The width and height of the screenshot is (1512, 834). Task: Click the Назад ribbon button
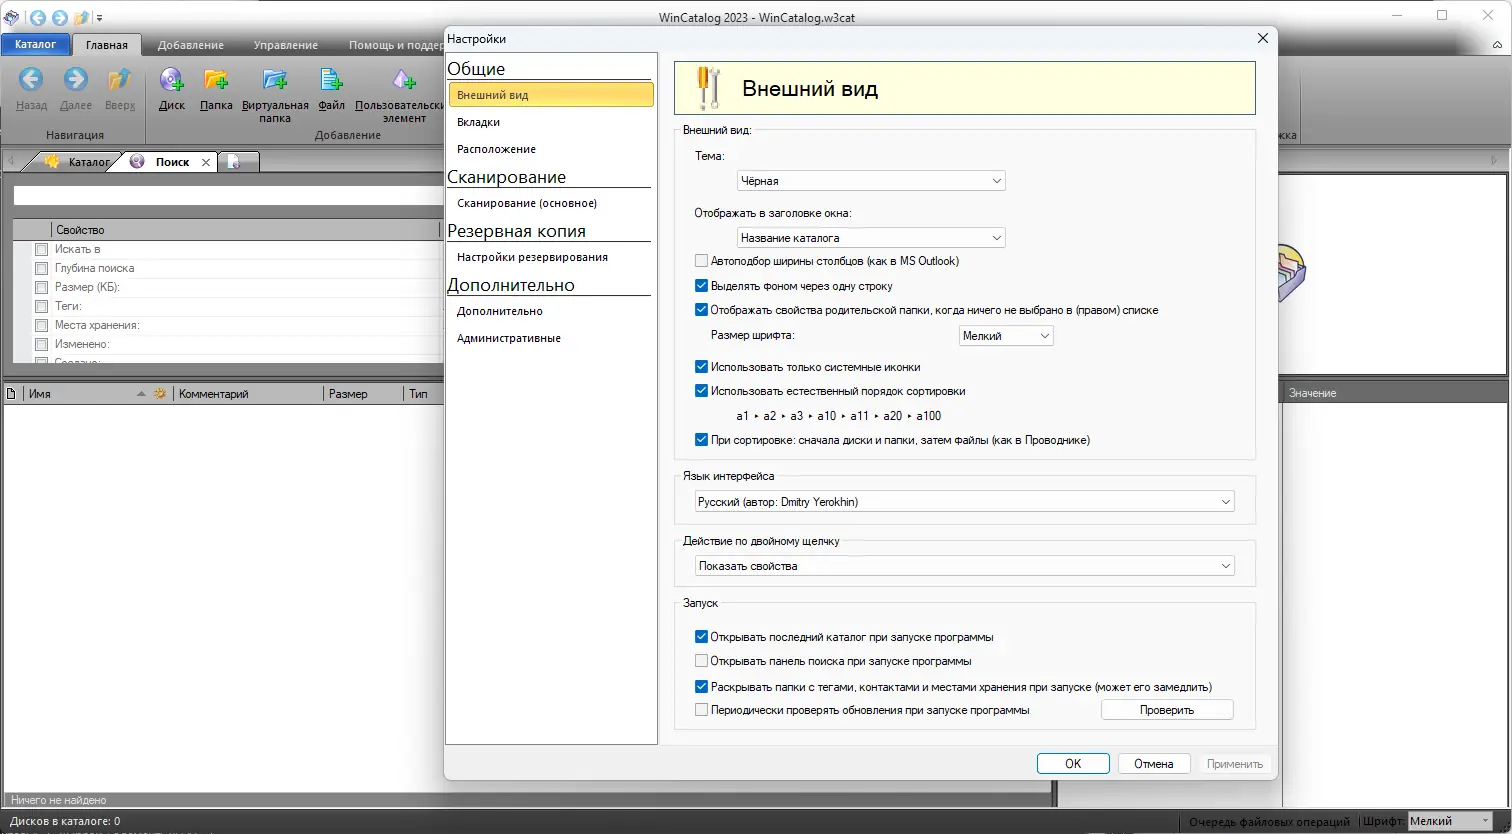32,89
